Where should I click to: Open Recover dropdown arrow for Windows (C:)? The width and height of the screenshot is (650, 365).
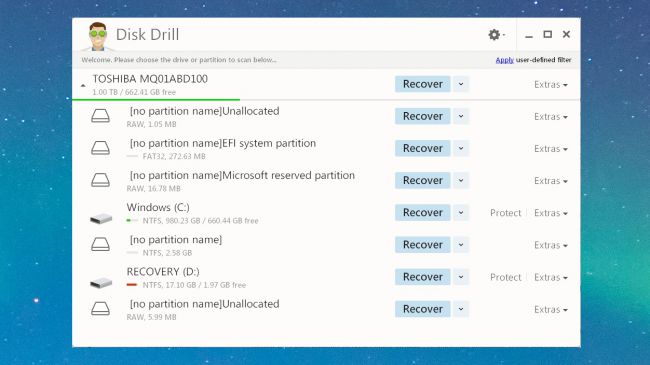click(461, 213)
